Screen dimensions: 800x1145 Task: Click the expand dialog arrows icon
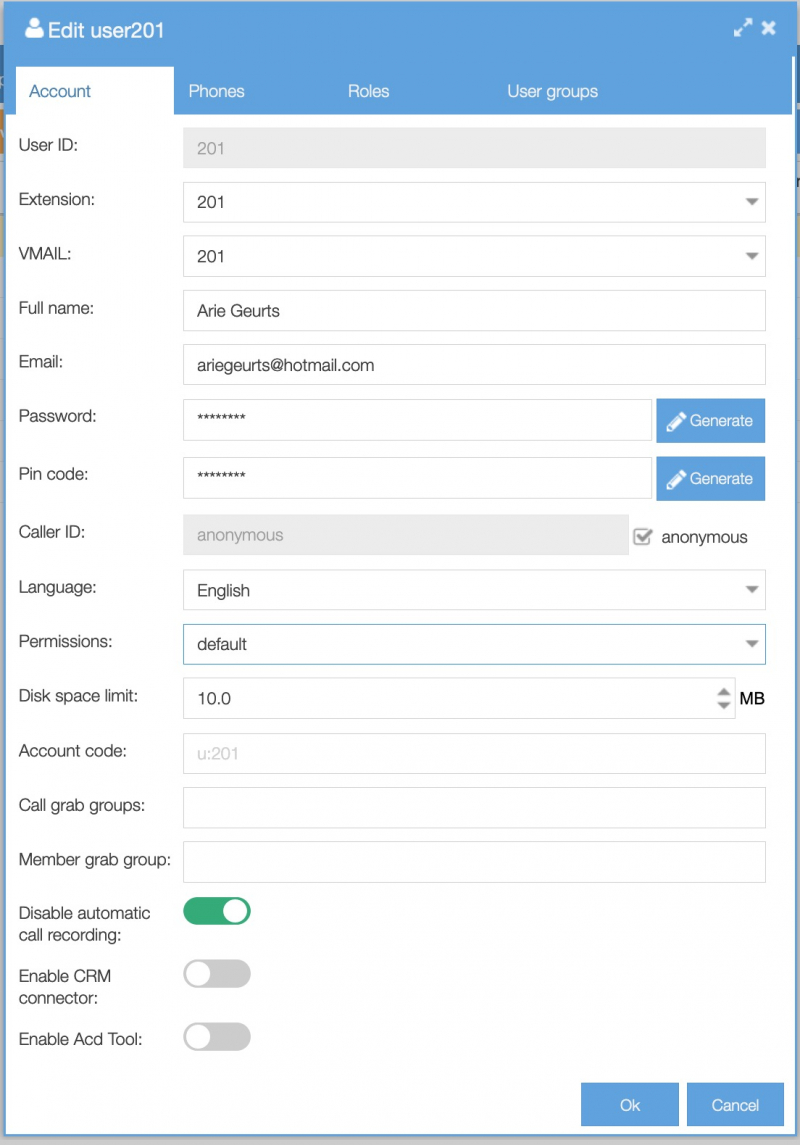(742, 29)
